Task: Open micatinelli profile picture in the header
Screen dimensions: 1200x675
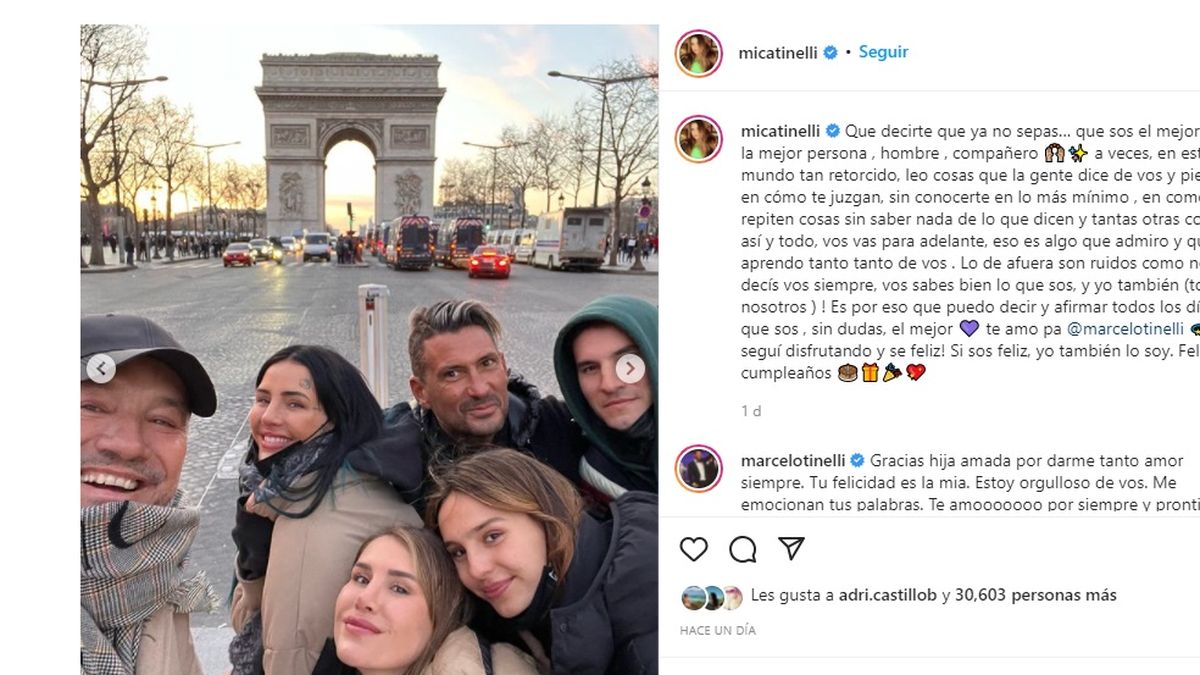Action: [x=698, y=53]
